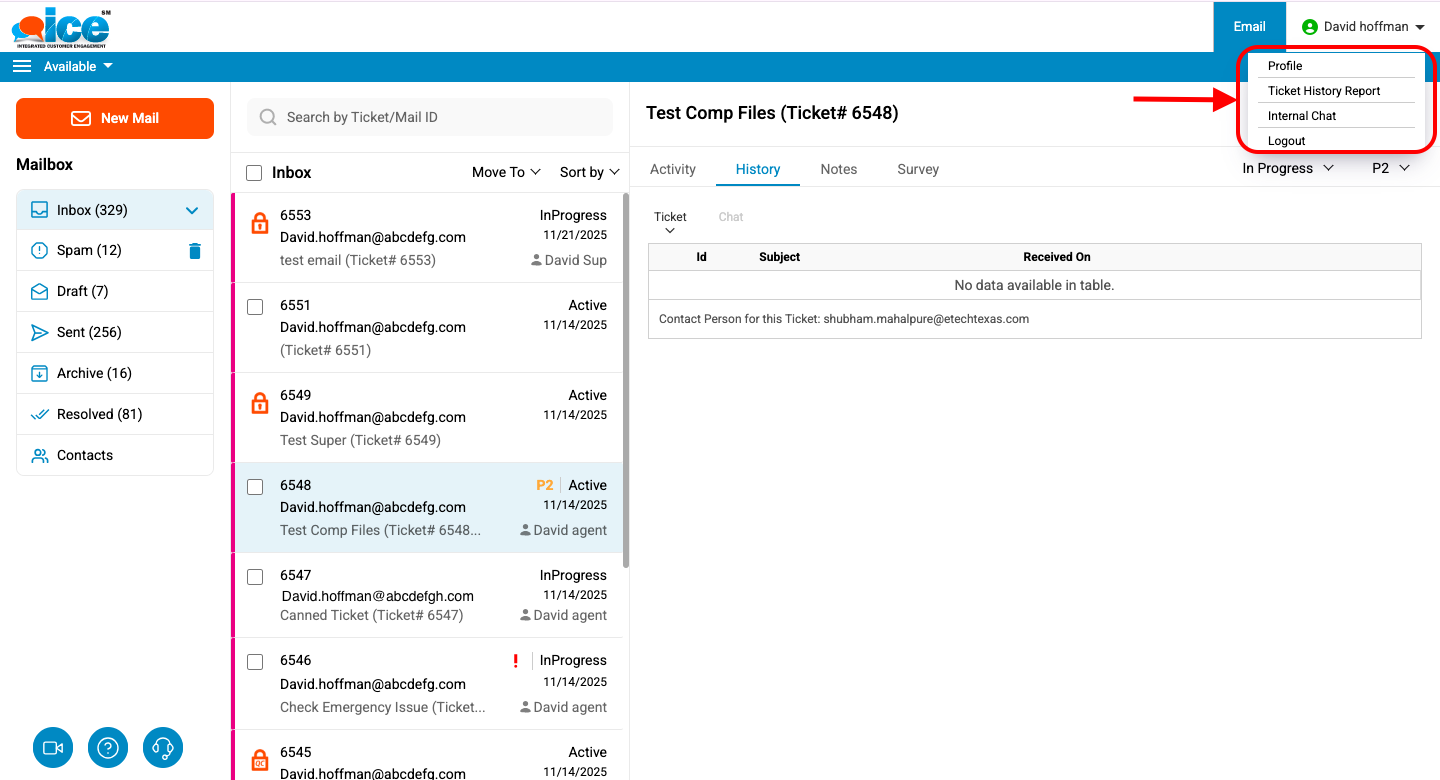Click the video camera icon button
This screenshot has height=780, width=1440.
[x=53, y=747]
